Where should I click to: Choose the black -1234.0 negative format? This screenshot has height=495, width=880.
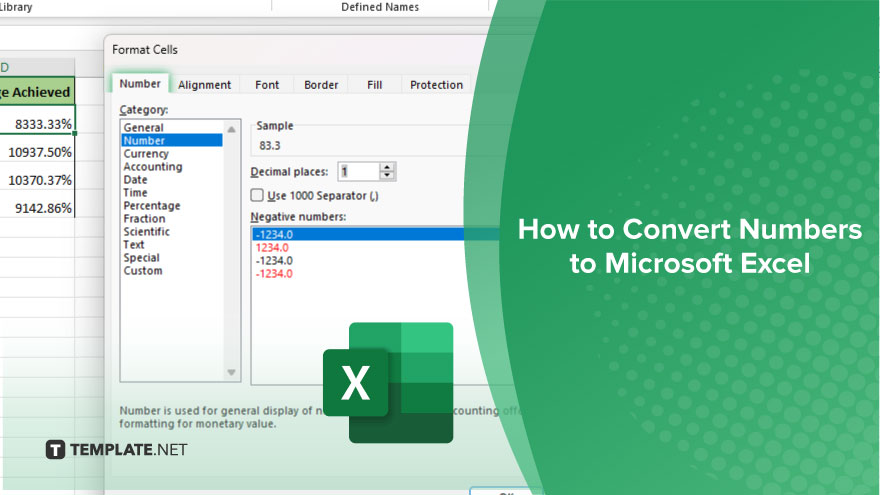coord(274,260)
